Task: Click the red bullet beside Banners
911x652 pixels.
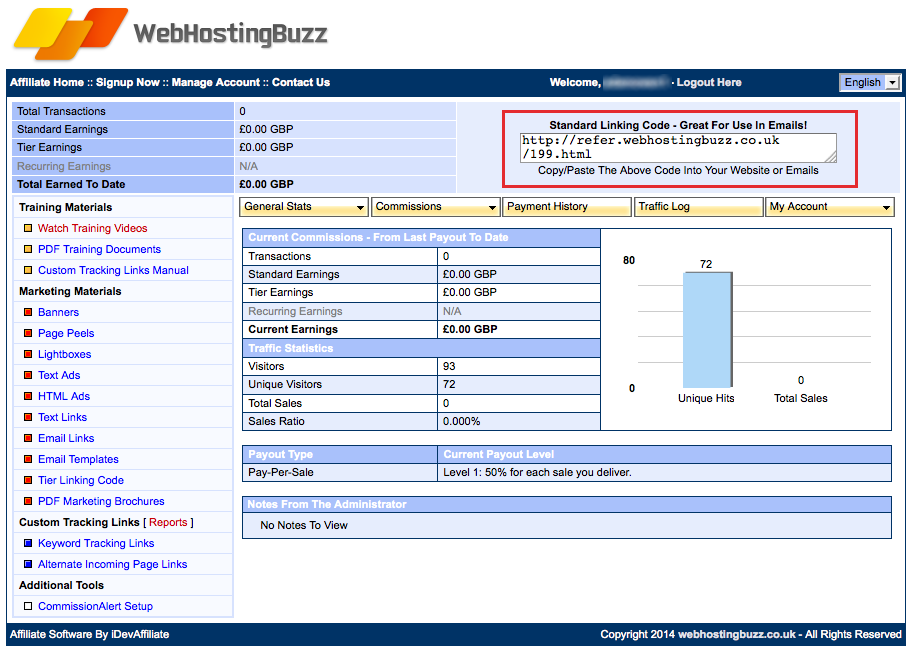Action: coord(28,312)
